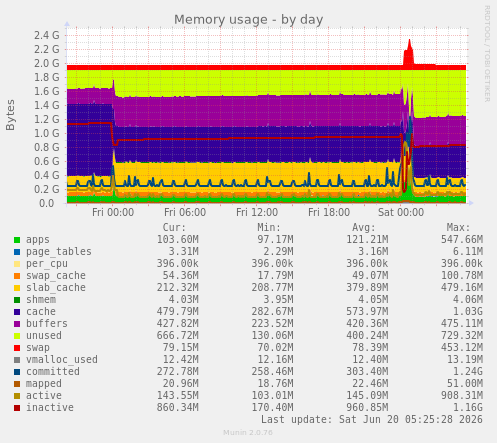The width and height of the screenshot is (497, 443).
Task: Click the page_tables legend blue swatch
Action: click(x=17, y=252)
